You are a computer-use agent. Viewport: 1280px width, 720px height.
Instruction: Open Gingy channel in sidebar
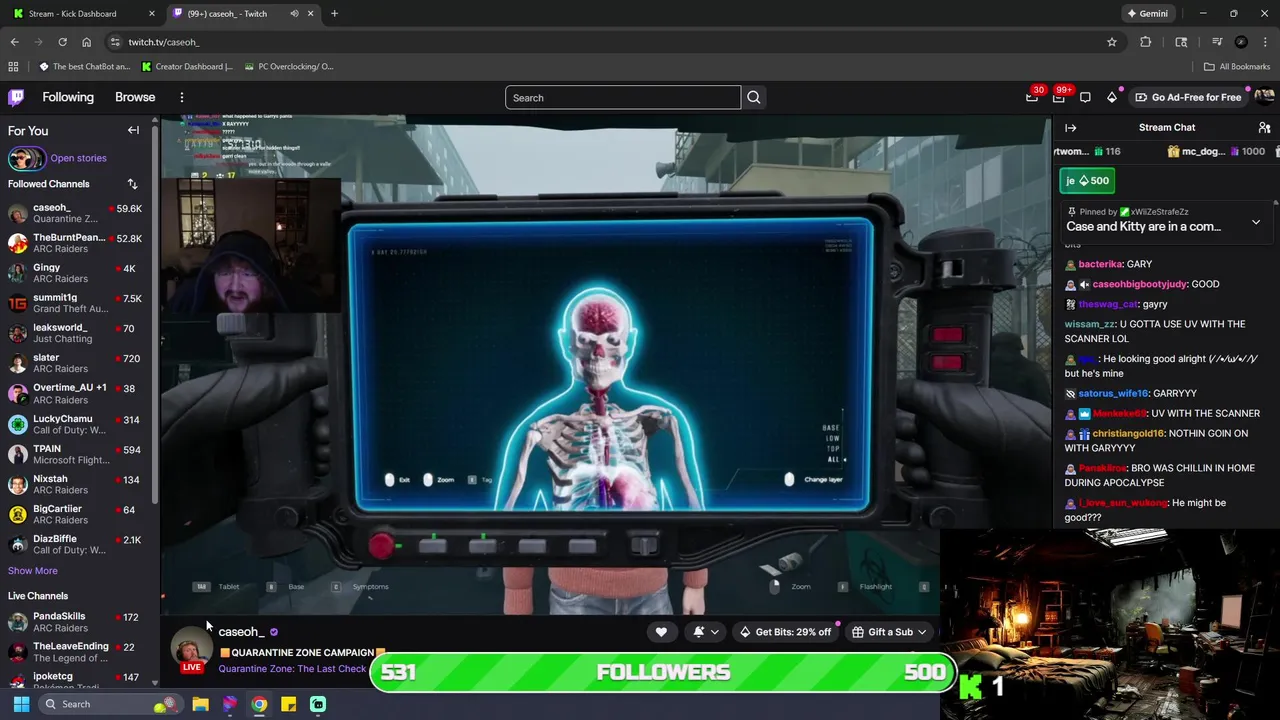(76, 273)
